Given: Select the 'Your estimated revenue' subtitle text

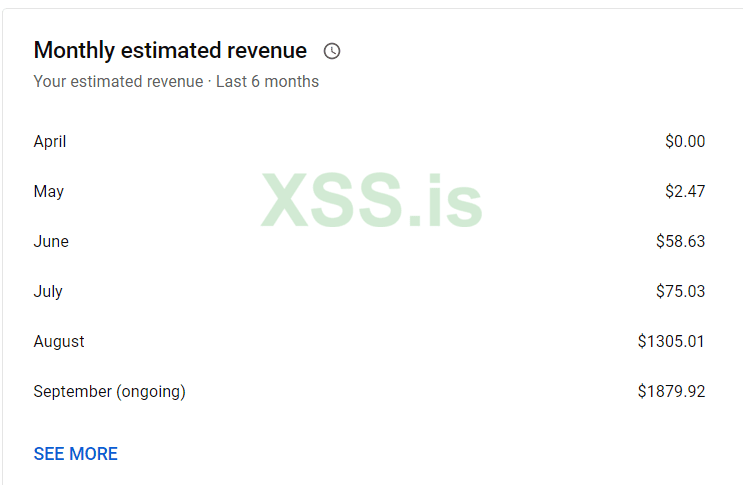Looking at the screenshot, I should pyautogui.click(x=118, y=82).
